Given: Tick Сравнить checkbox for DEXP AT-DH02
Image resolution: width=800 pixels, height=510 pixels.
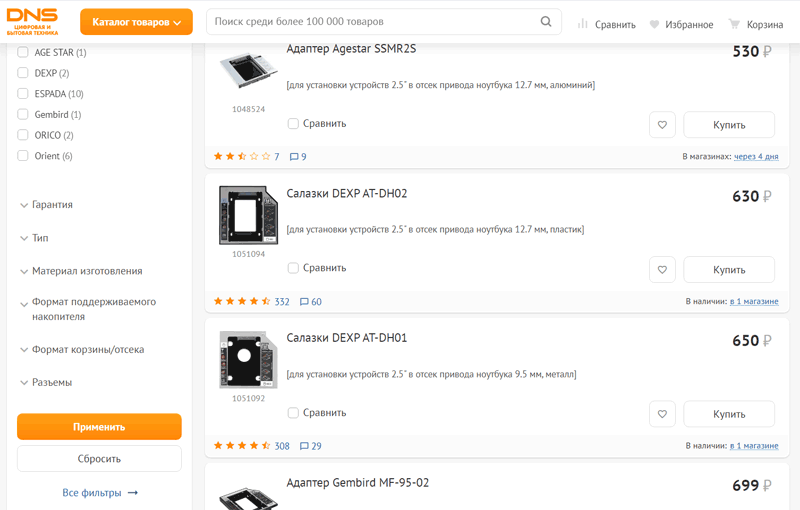Looking at the screenshot, I should coord(293,268).
